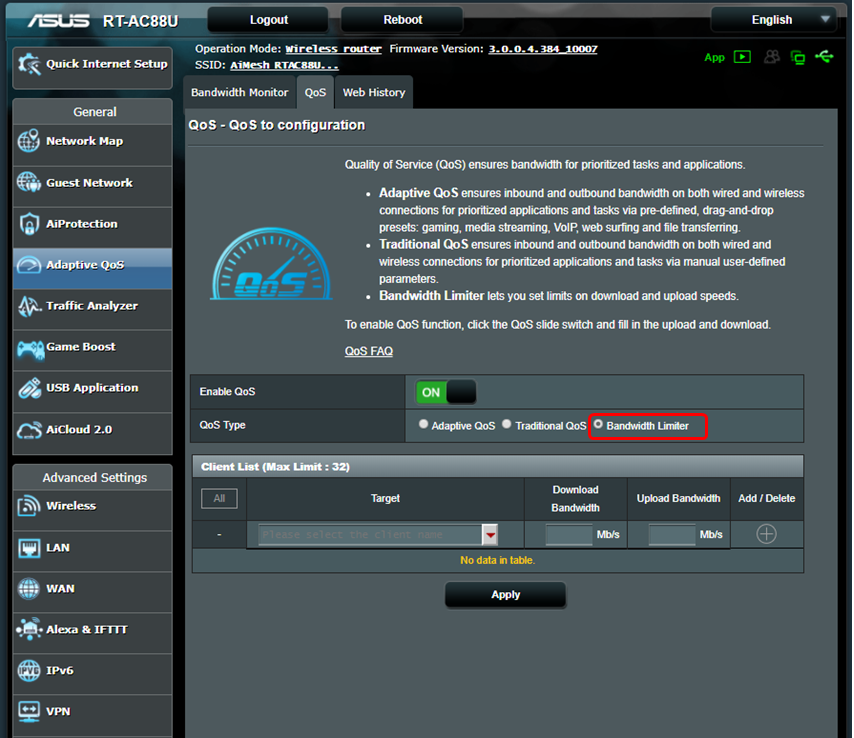The width and height of the screenshot is (854, 738).
Task: Click the Alexa & IFTTT icon
Action: (x=29, y=629)
